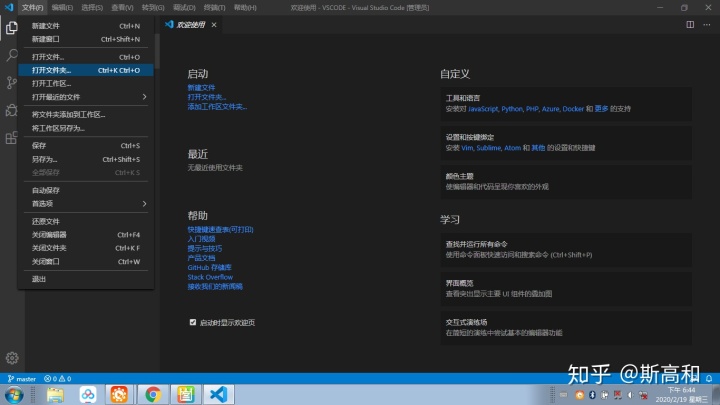This screenshot has height=405, width=720.
Task: Open the 调试(D) menu
Action: pos(184,7)
